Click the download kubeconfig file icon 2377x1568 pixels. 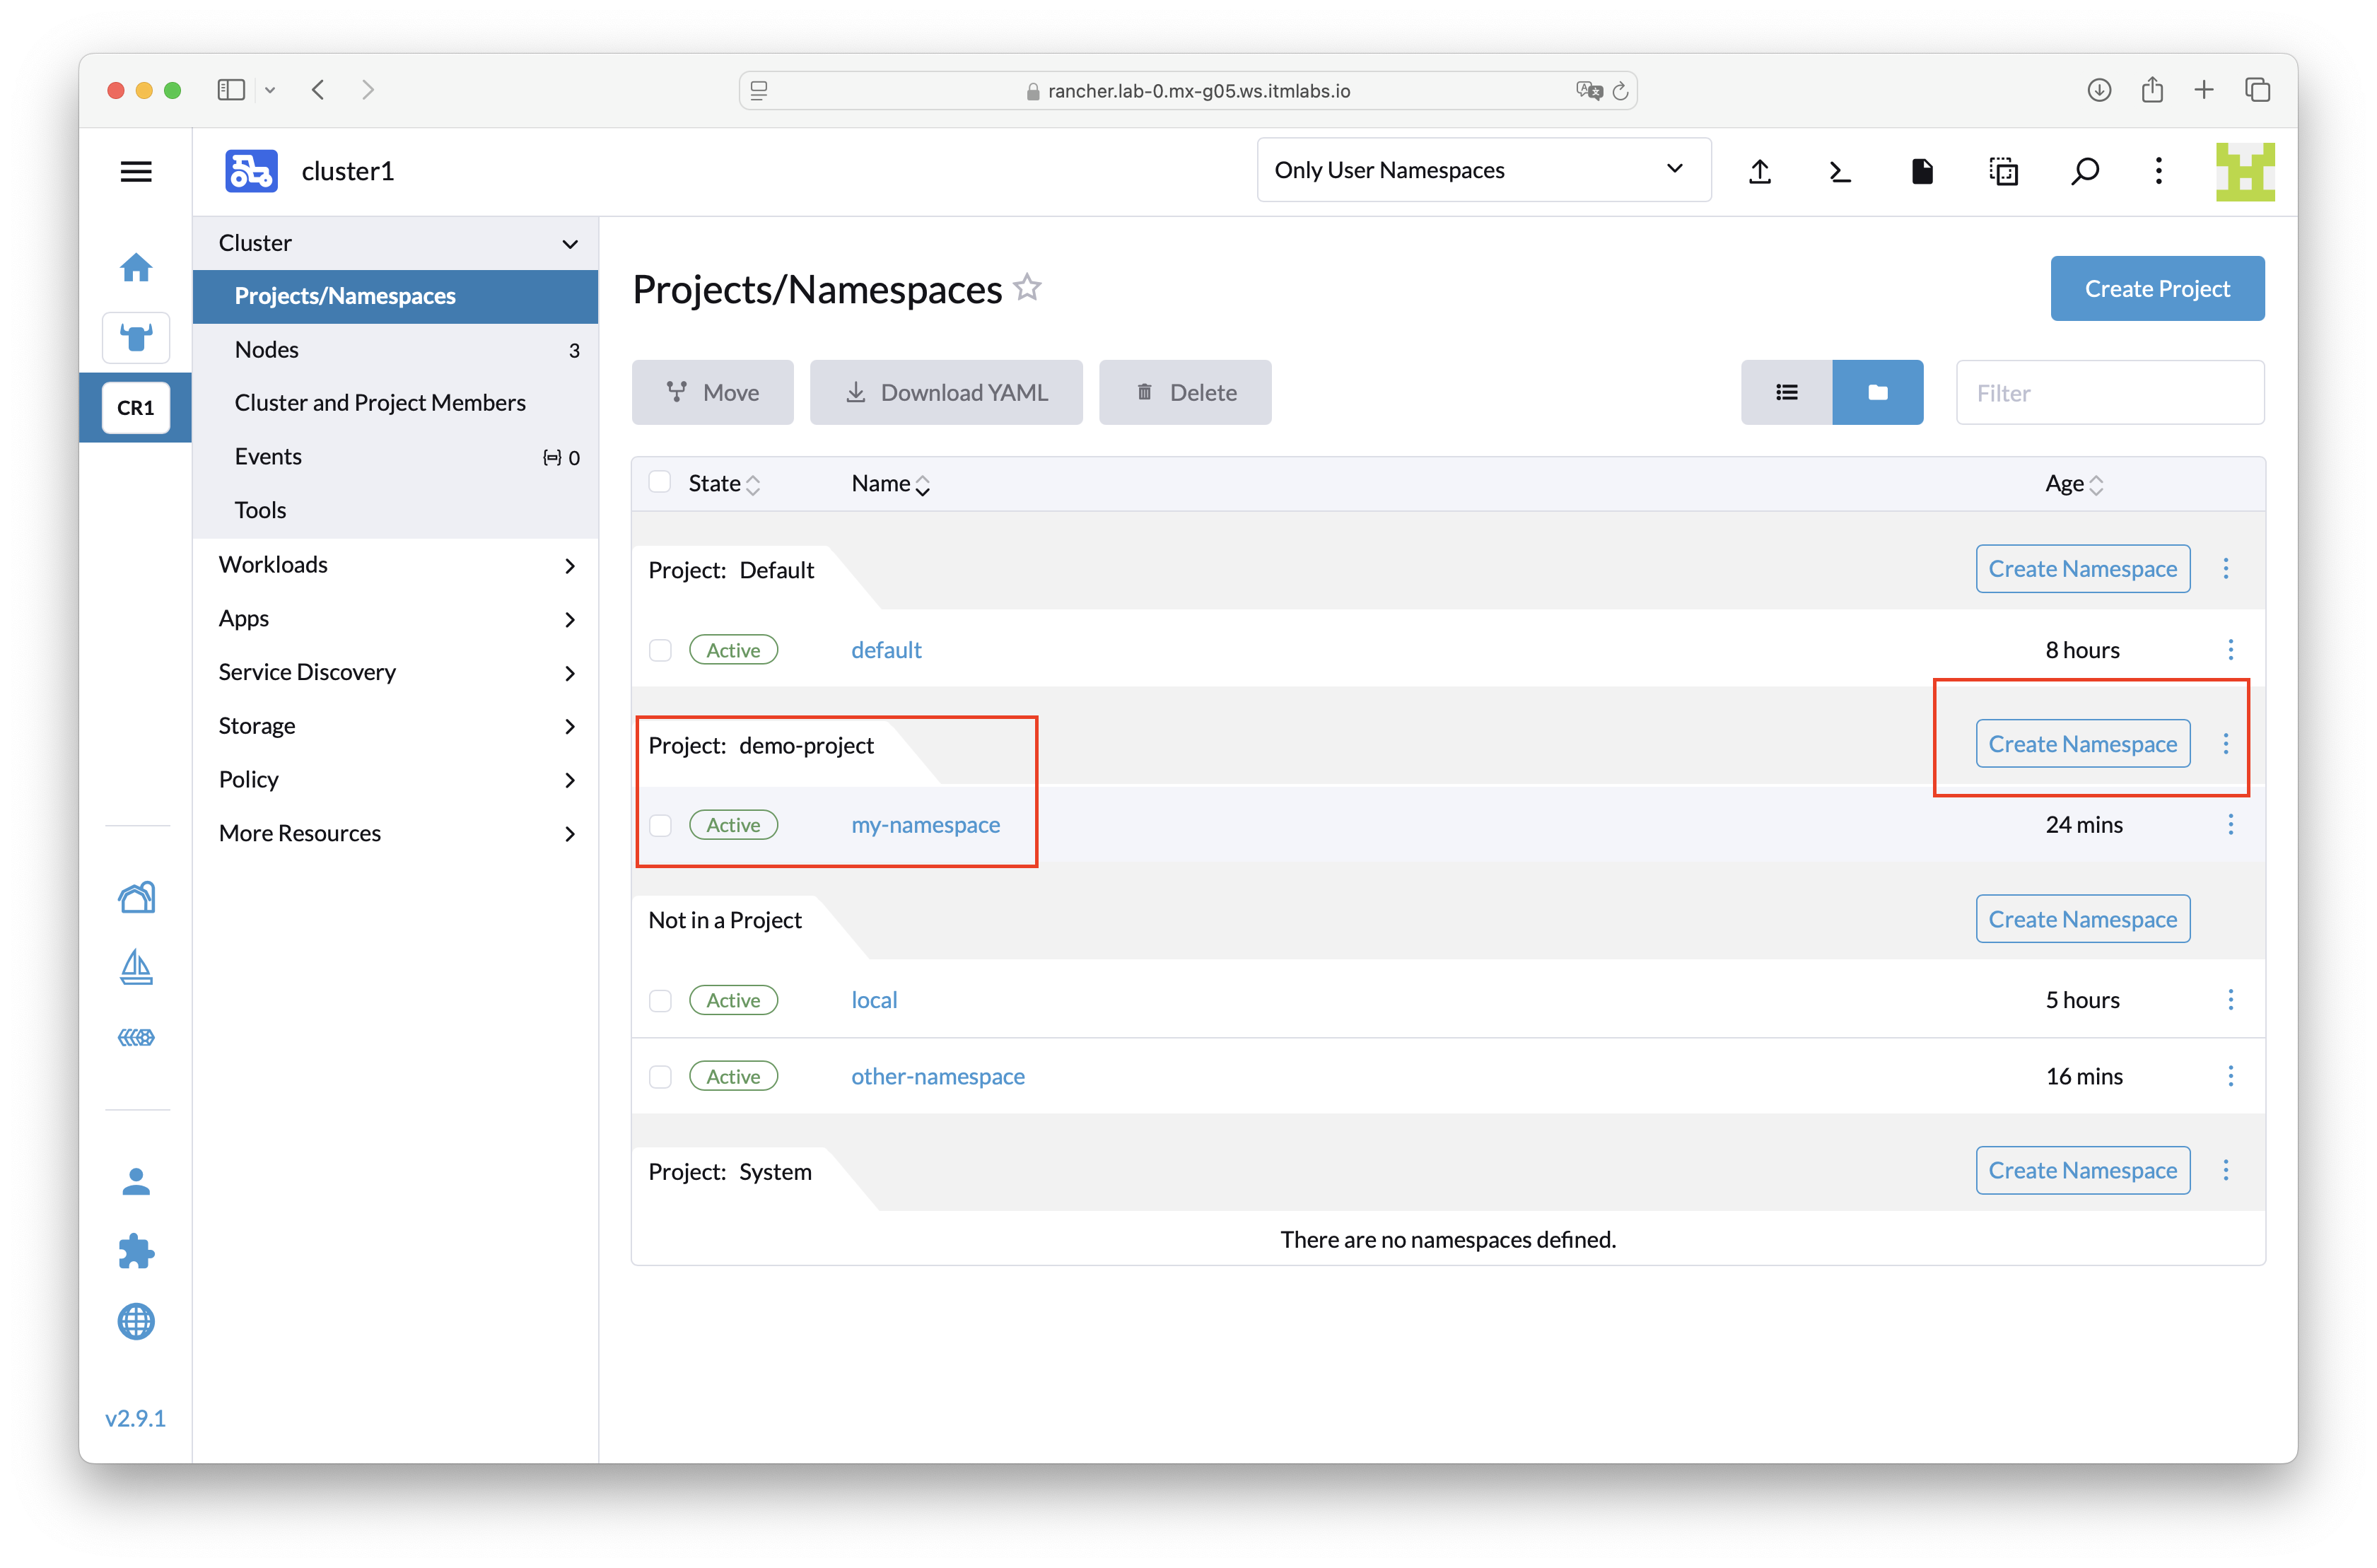click(1921, 171)
